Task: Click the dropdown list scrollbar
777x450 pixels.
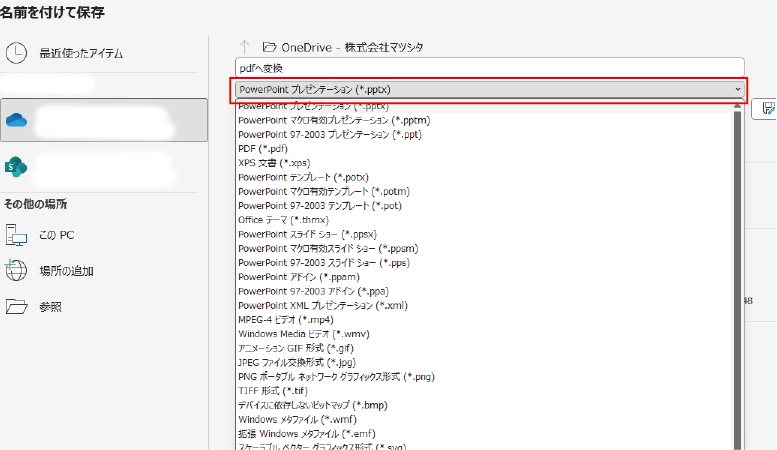Action: click(x=737, y=278)
